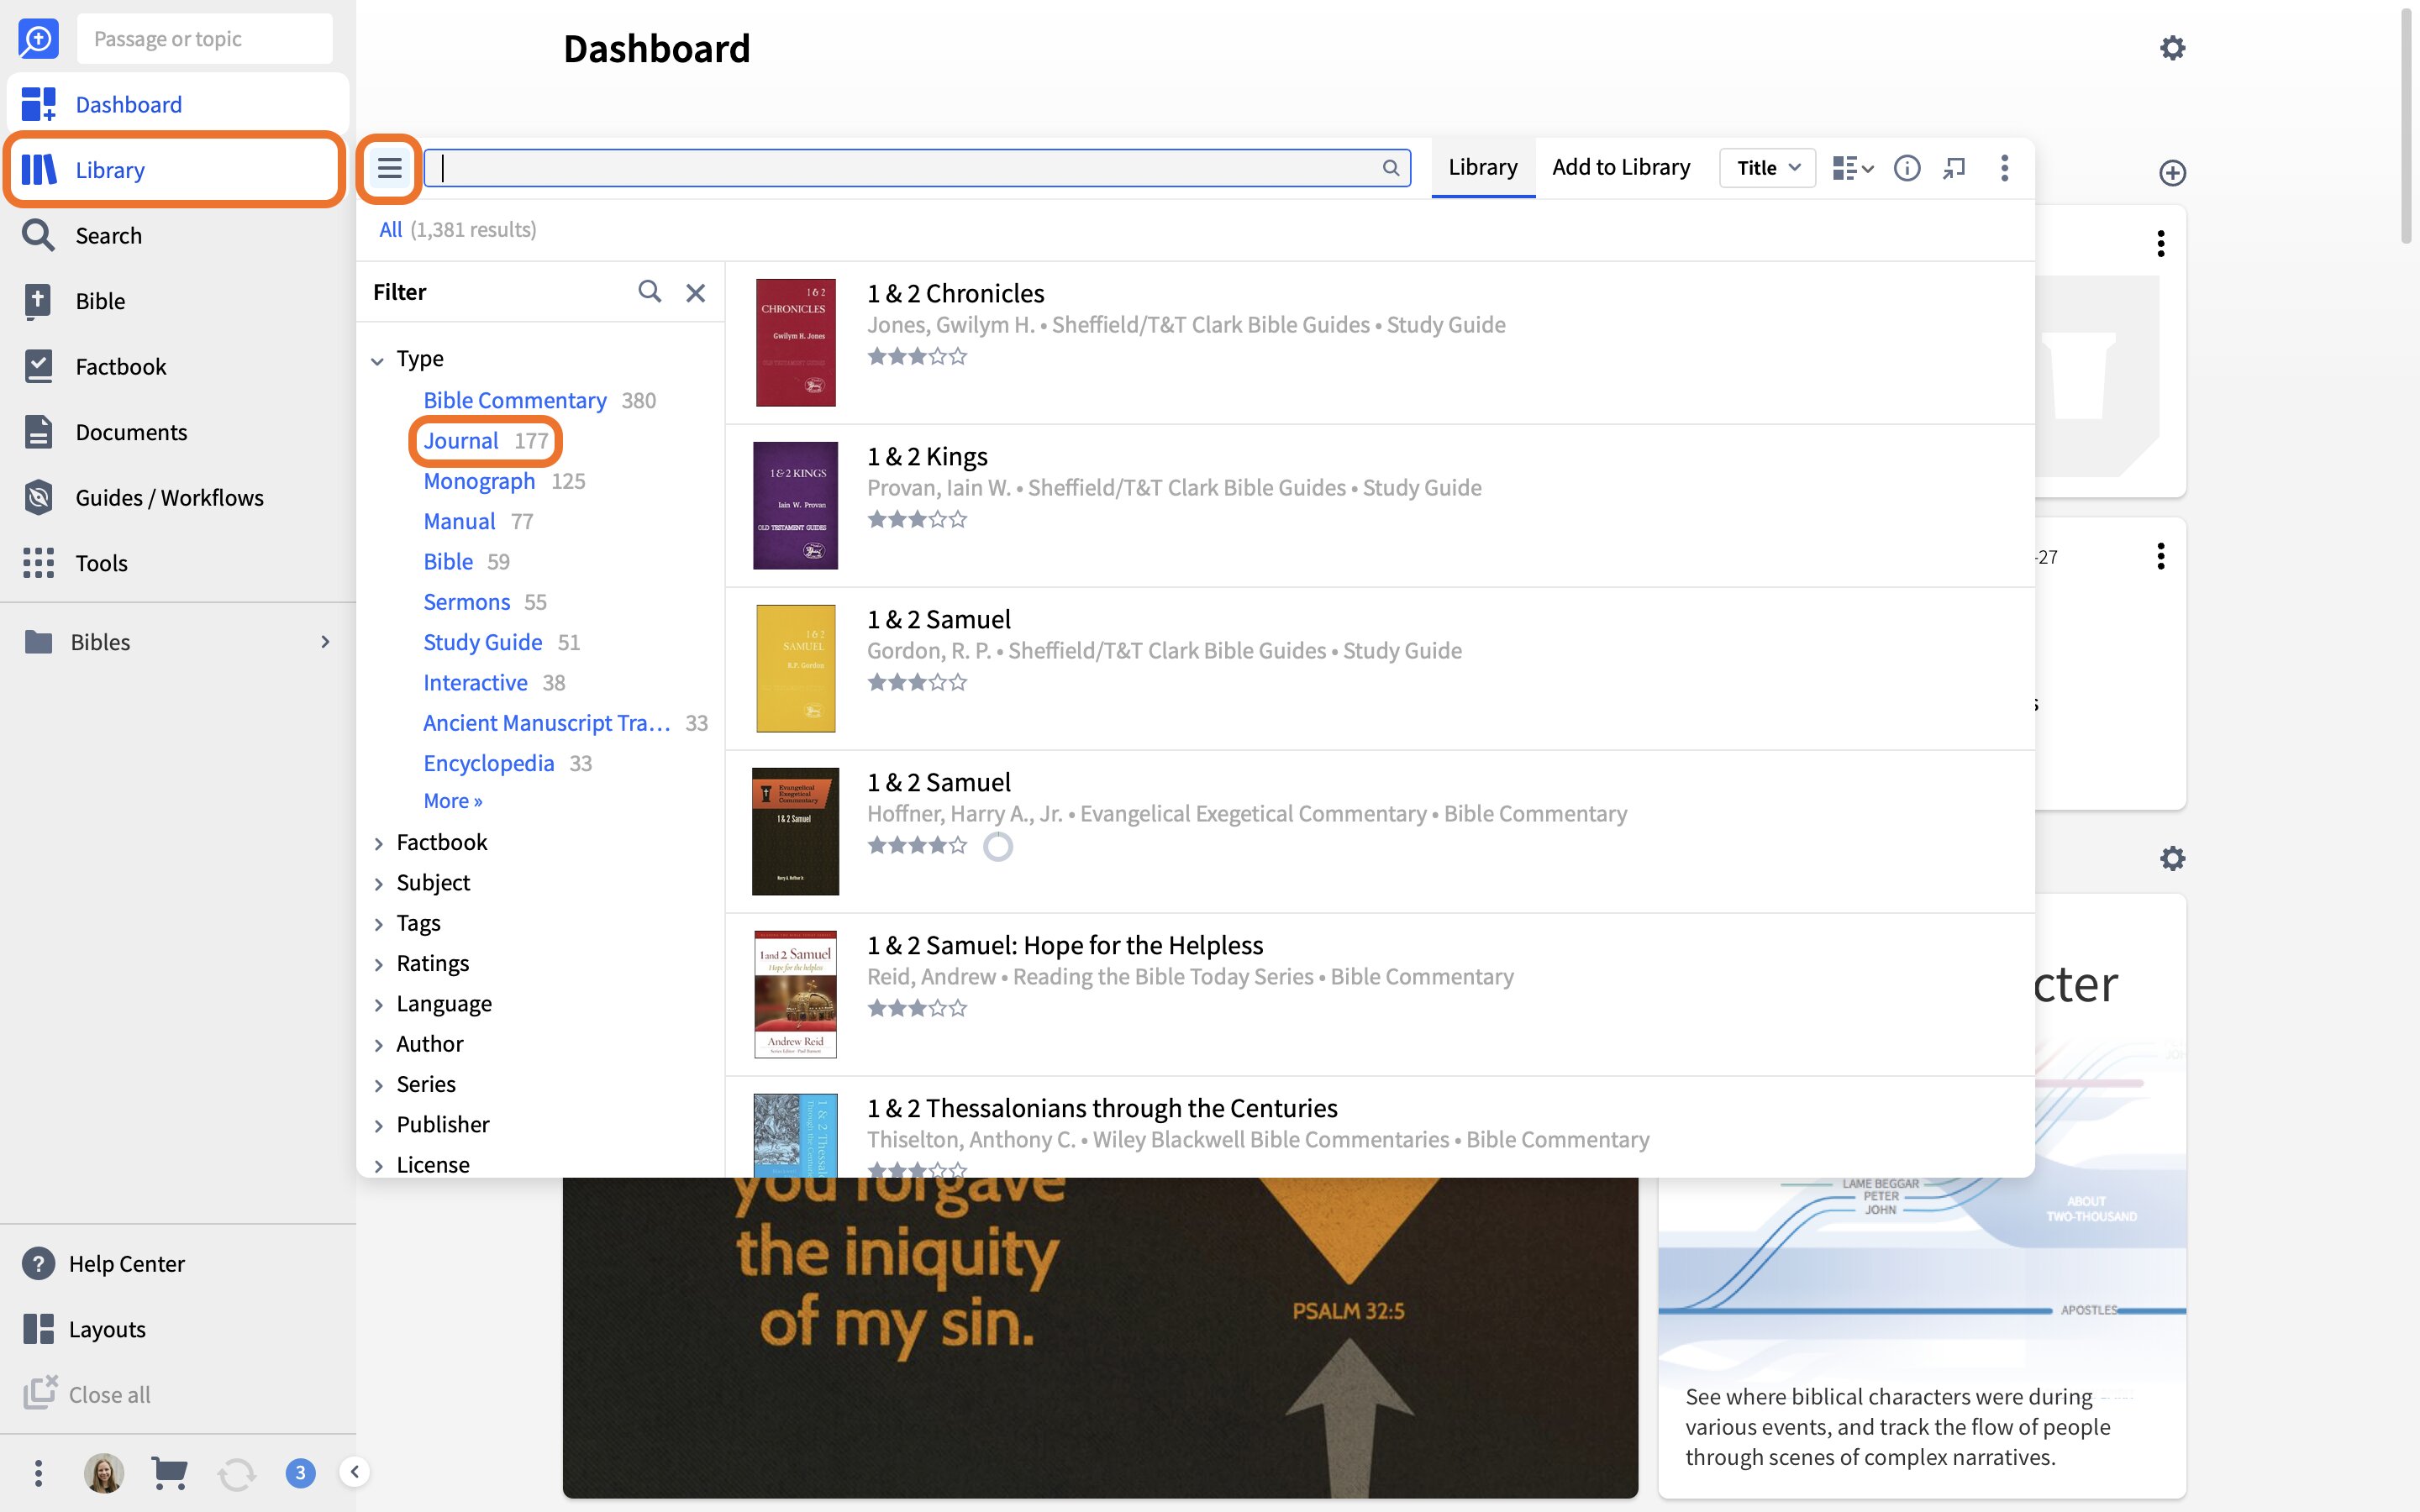Open library in a new panel icon

pos(1954,168)
